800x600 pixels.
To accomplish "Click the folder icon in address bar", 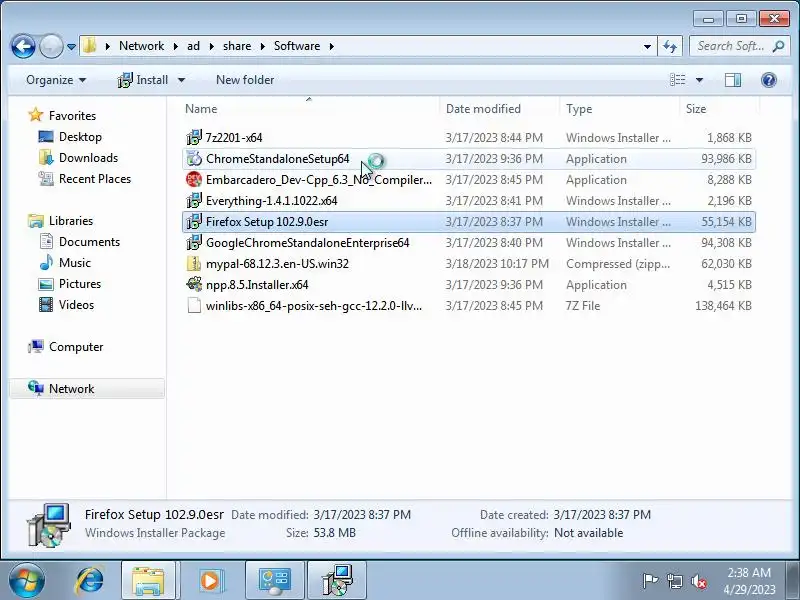I will tap(90, 46).
